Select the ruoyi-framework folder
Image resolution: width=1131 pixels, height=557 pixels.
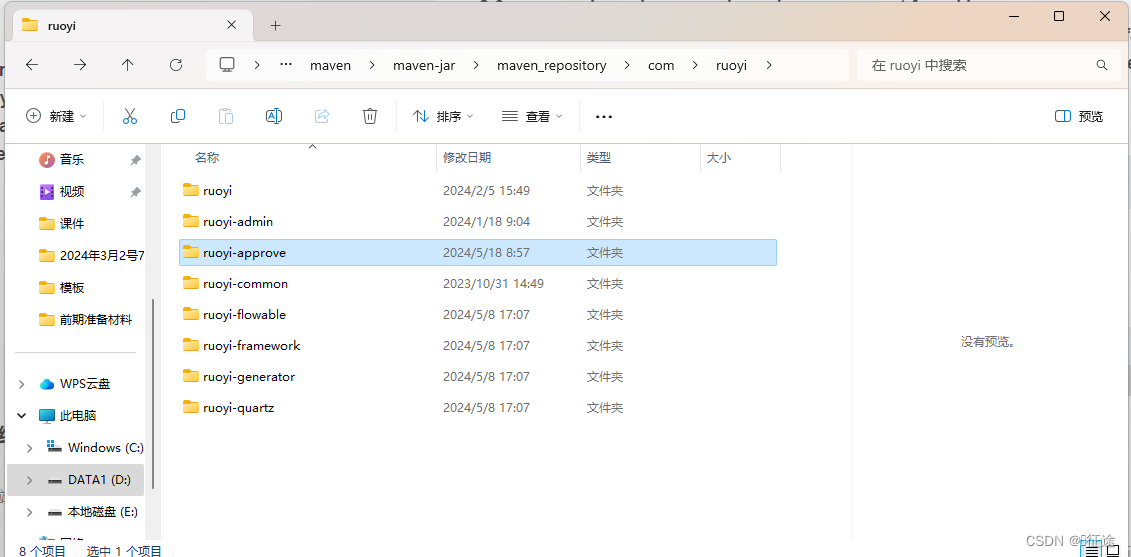click(x=478, y=346)
